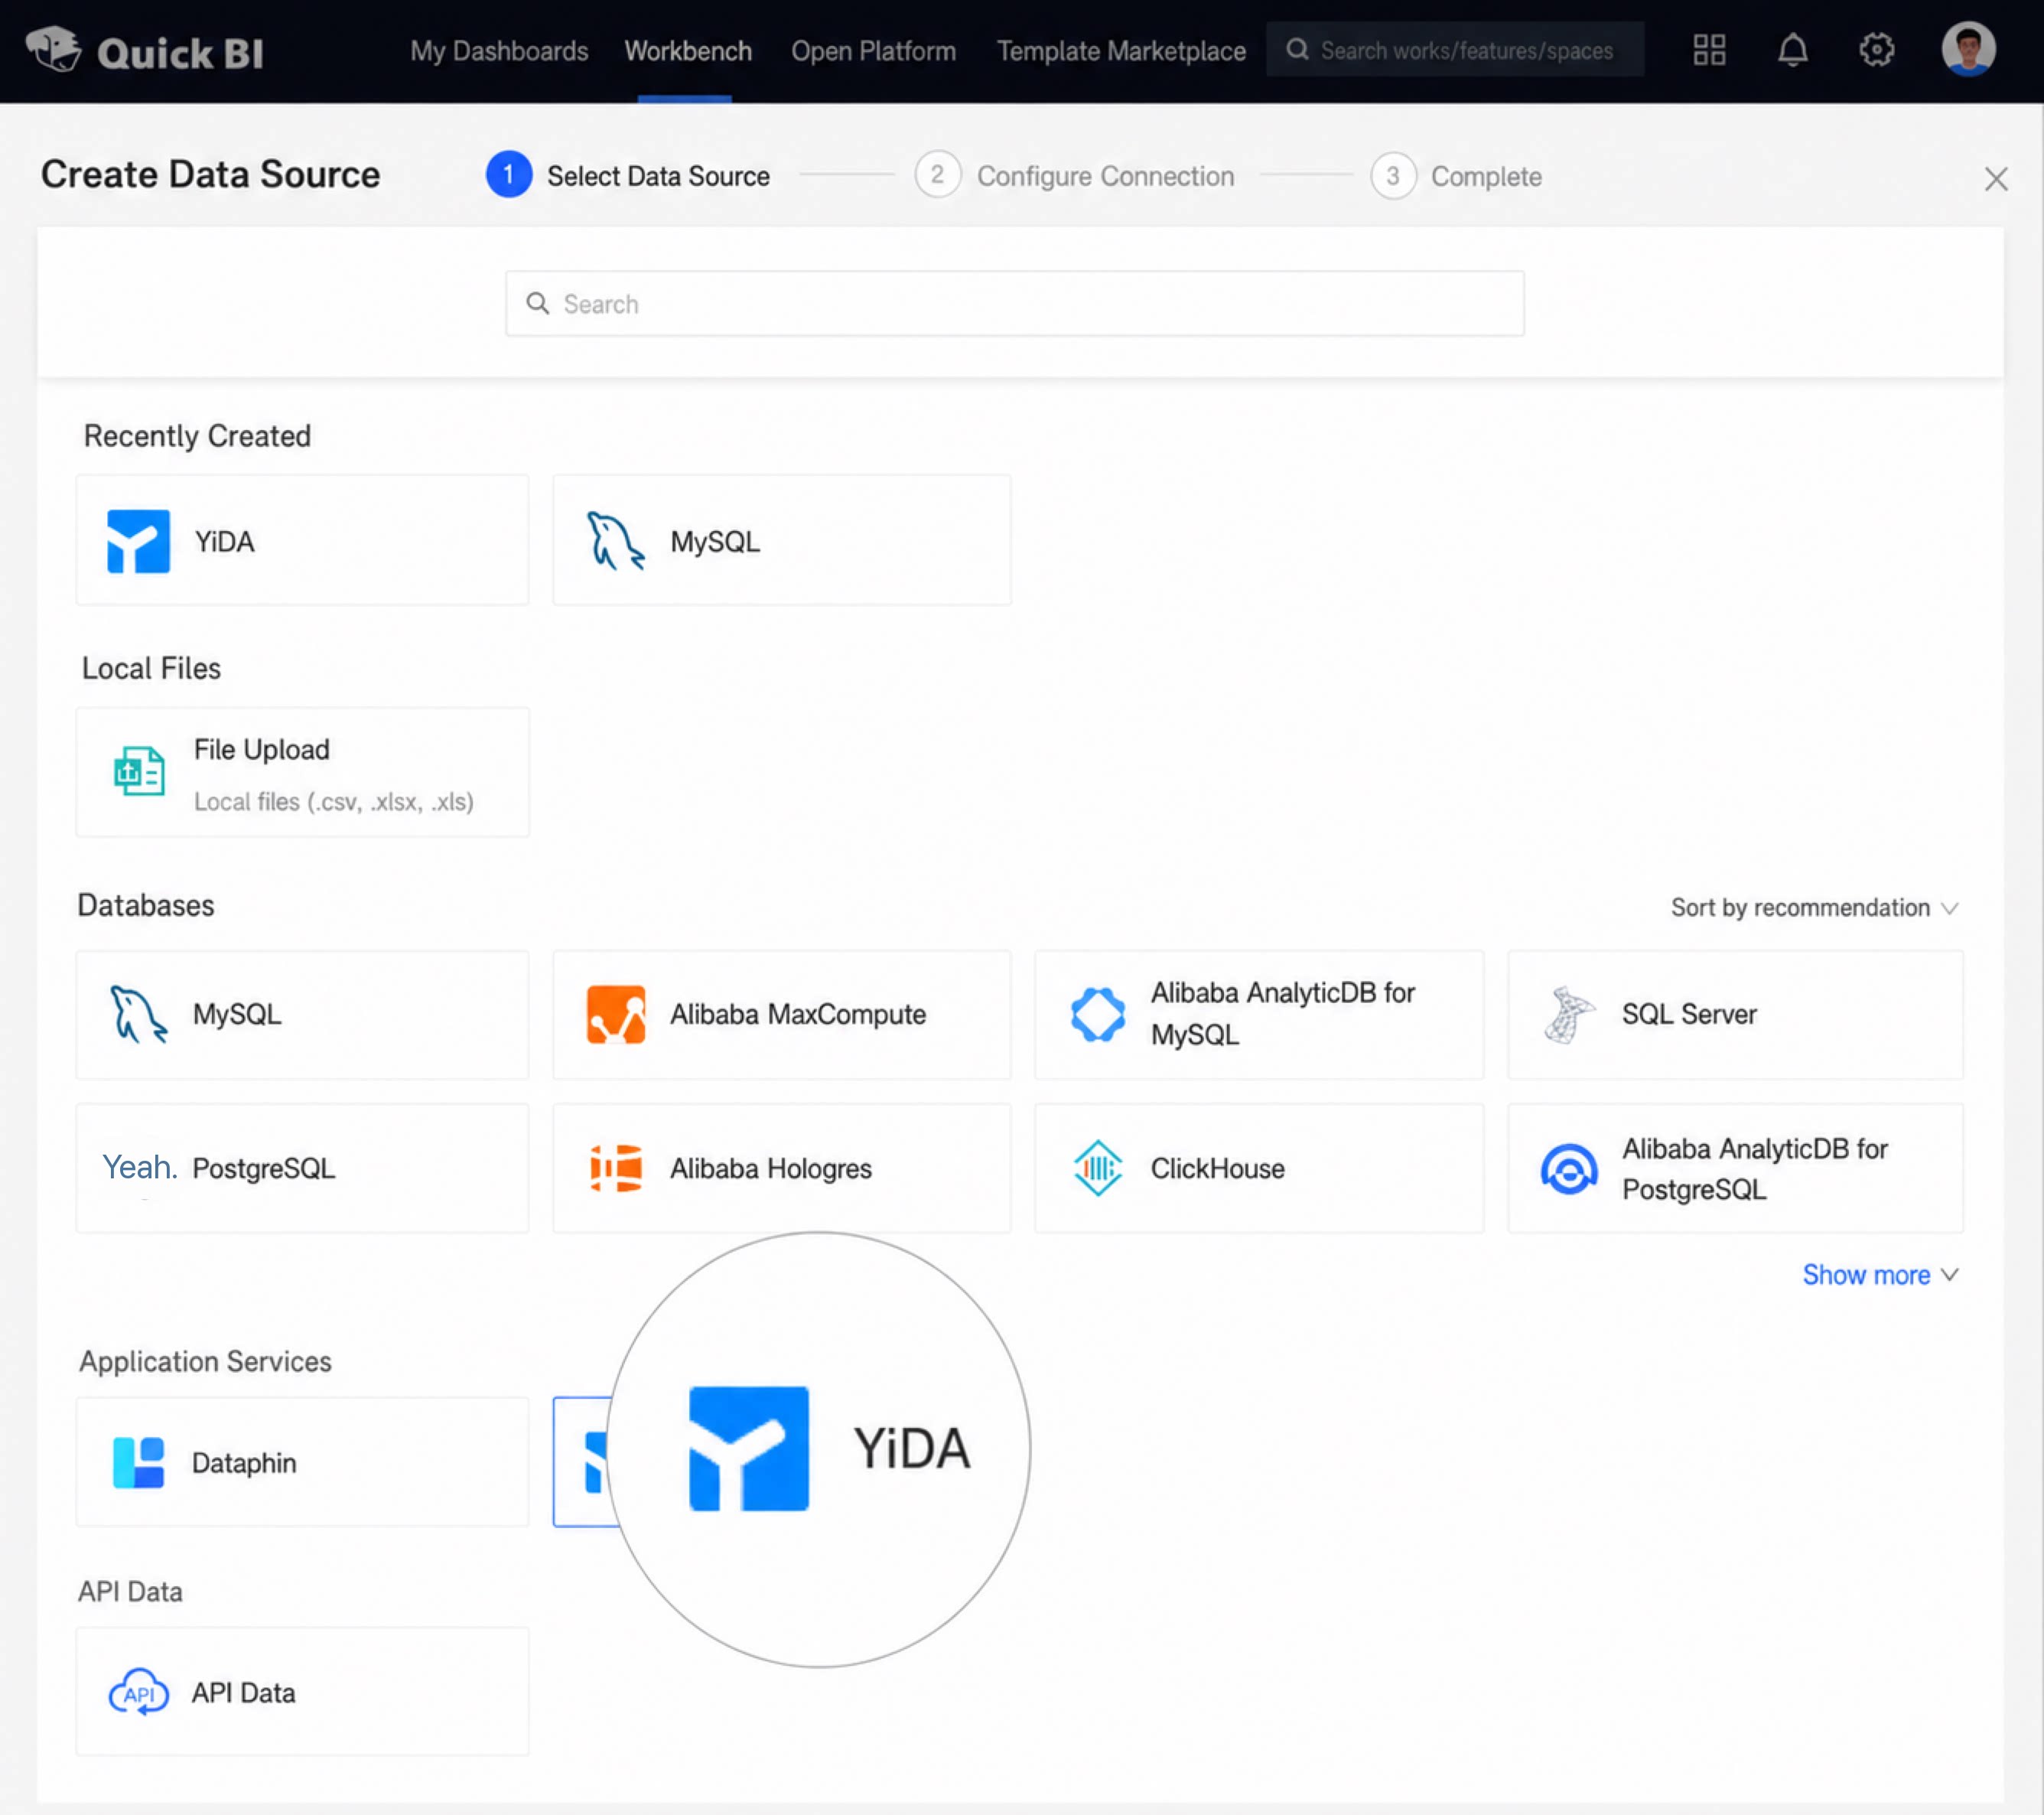This screenshot has height=1815, width=2044.
Task: Expand databases with Show more
Action: coord(1879,1274)
